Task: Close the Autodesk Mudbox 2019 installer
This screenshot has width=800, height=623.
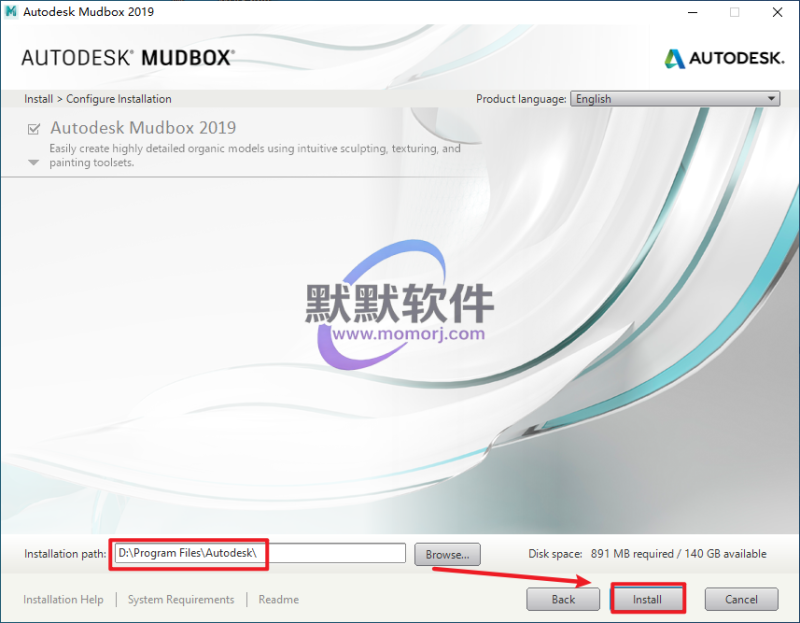Action: (x=779, y=13)
